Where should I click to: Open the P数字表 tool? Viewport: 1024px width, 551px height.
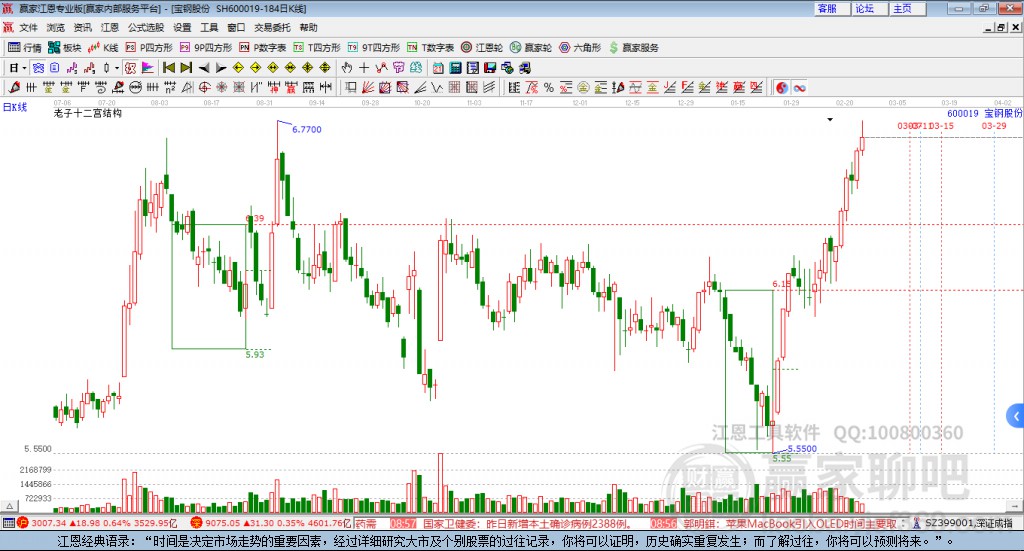263,48
